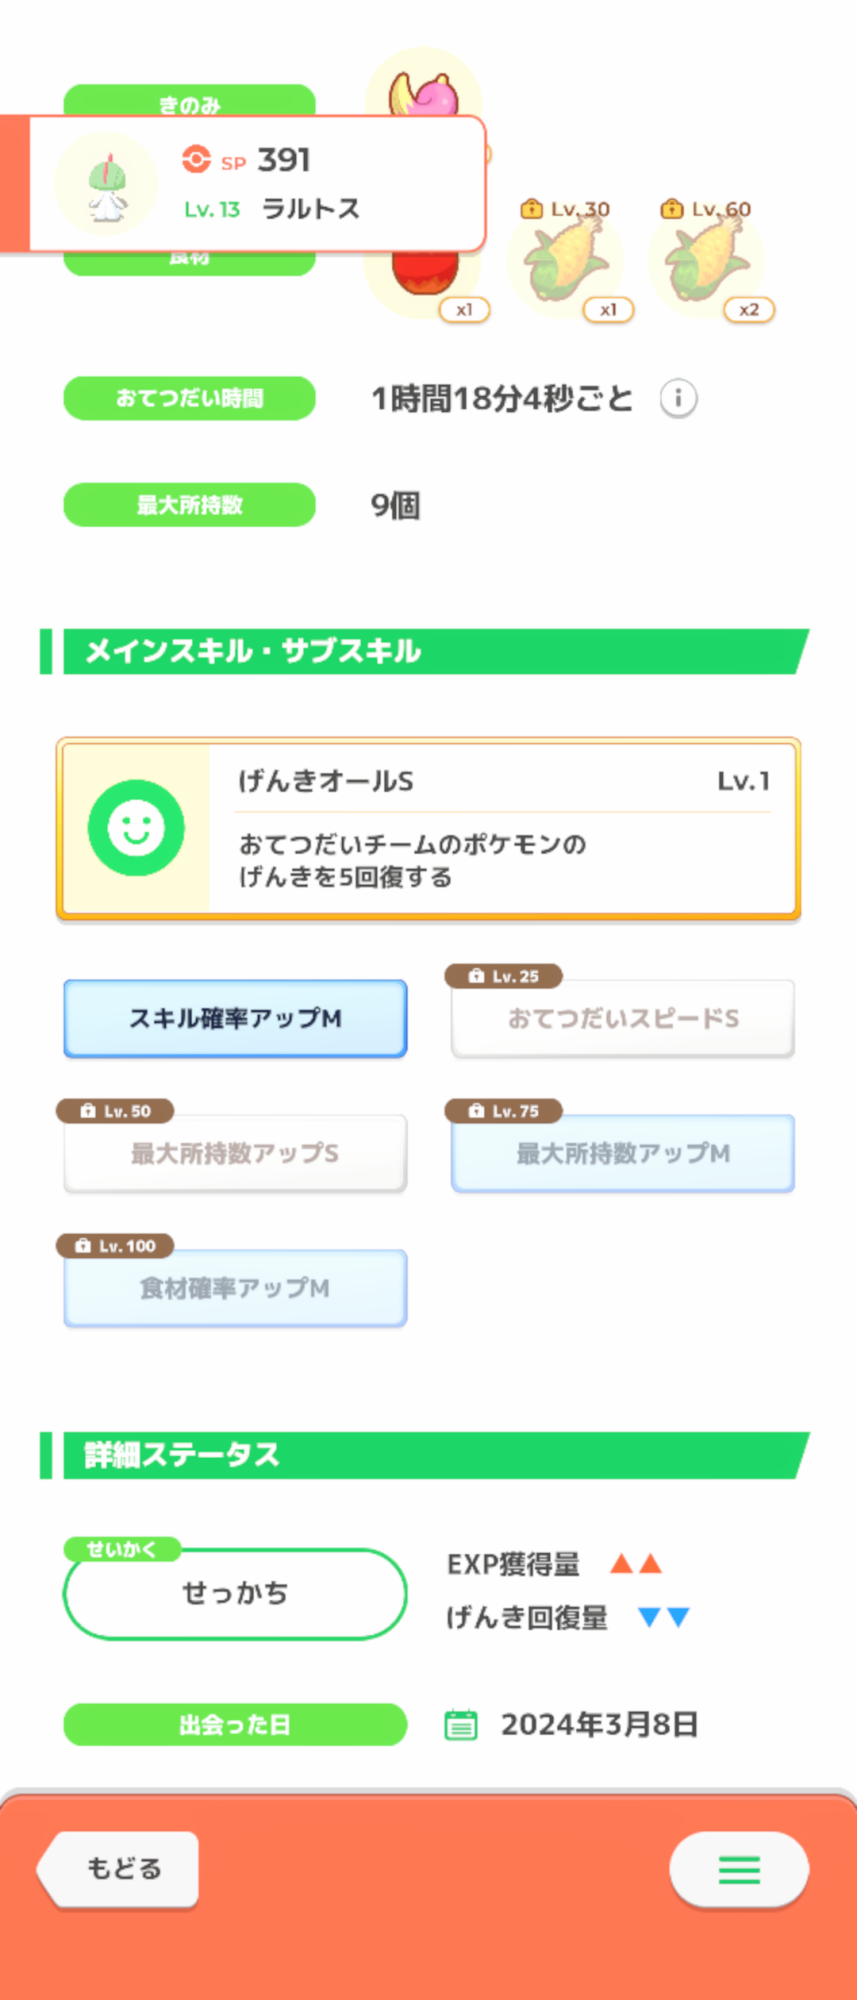The image size is (857, 2000).
Task: Open the せっかち nature details
Action: 235,1593
